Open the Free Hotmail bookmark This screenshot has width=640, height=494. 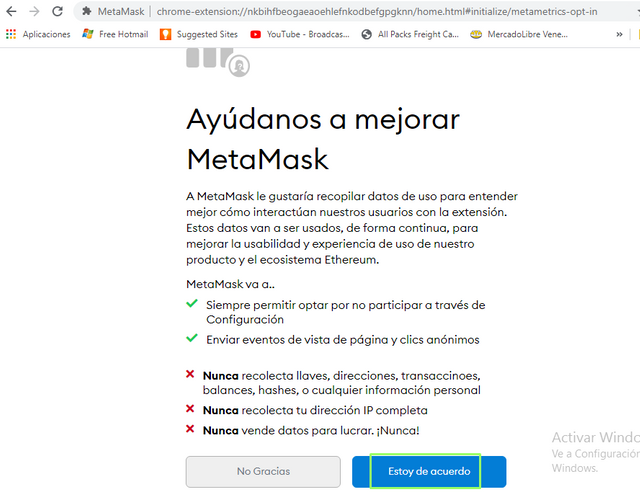point(115,34)
